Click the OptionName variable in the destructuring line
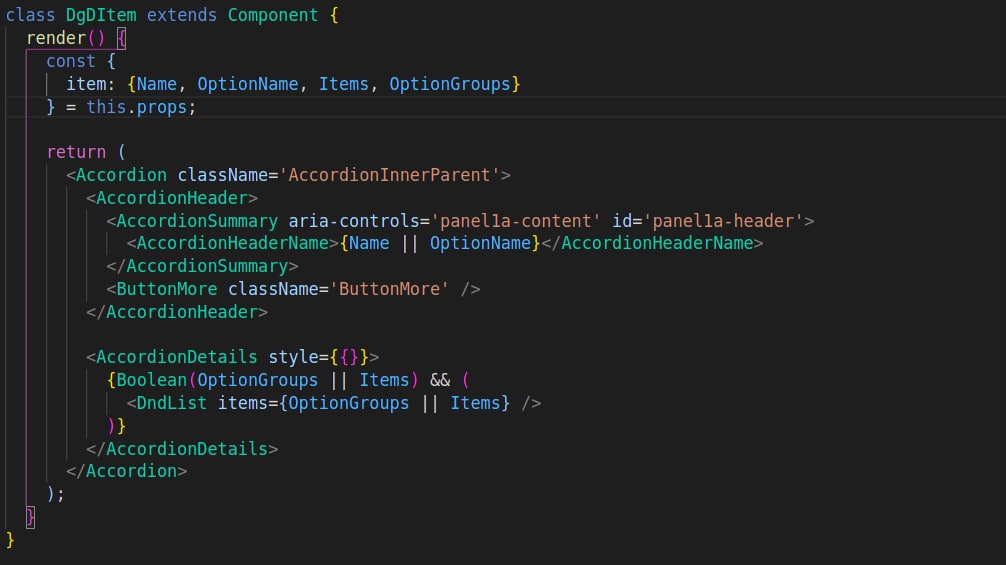This screenshot has width=1006, height=565. coord(248,84)
